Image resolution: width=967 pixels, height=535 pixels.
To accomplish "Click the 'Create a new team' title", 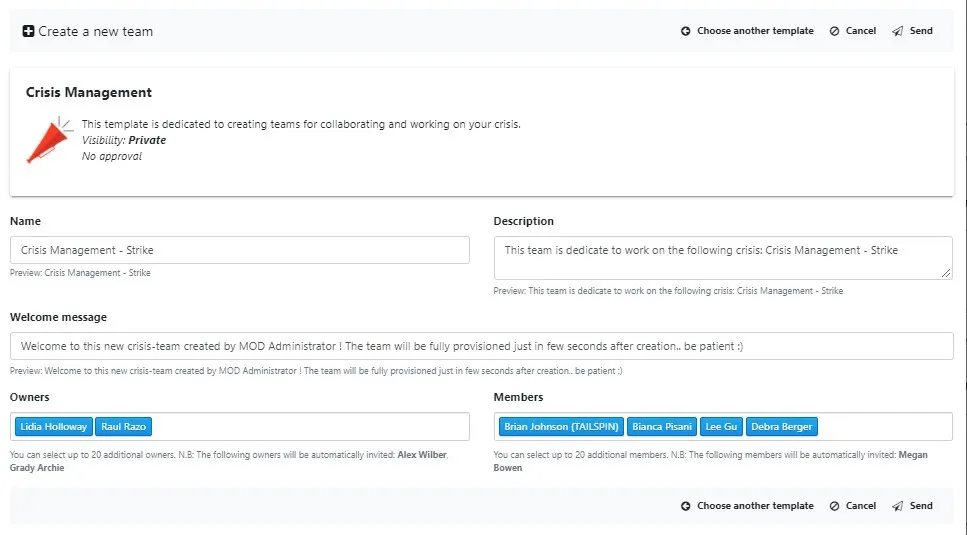I will [x=96, y=31].
